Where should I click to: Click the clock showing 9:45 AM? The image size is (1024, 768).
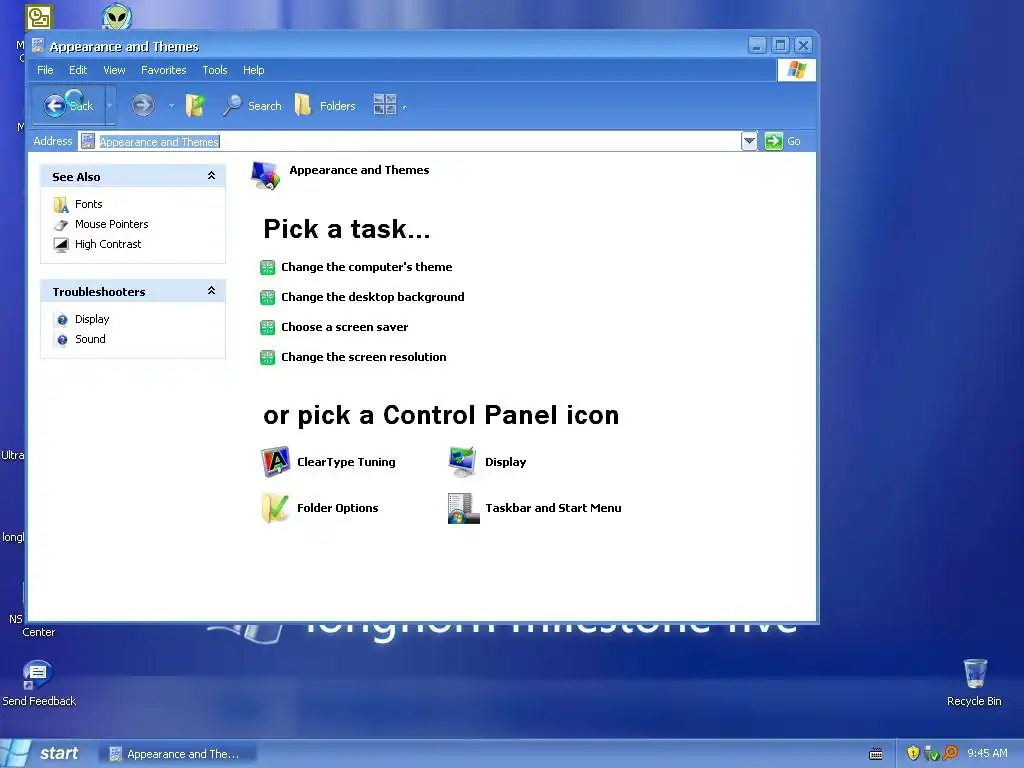point(987,753)
